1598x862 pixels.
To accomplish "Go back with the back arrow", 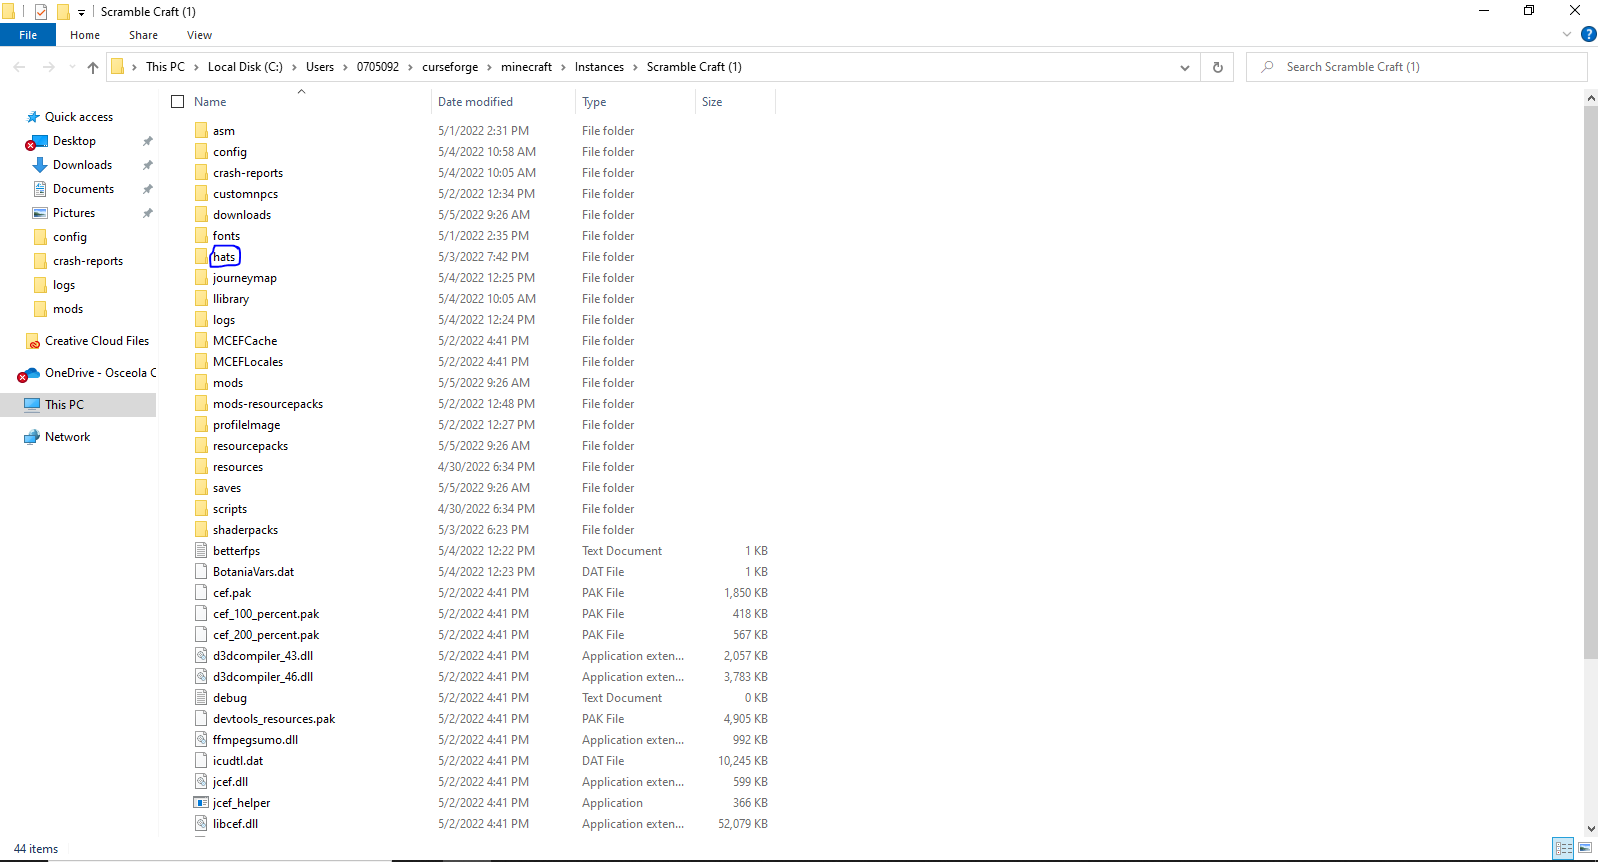I will [x=19, y=67].
